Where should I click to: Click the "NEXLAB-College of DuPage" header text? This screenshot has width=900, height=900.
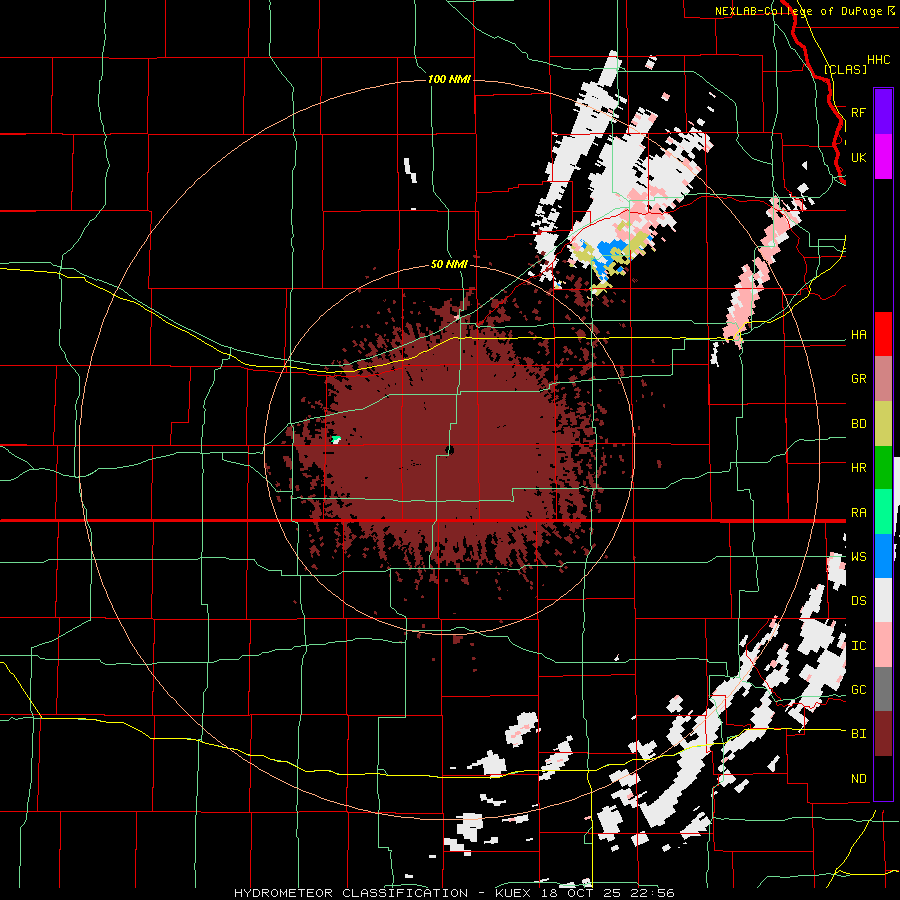click(798, 11)
